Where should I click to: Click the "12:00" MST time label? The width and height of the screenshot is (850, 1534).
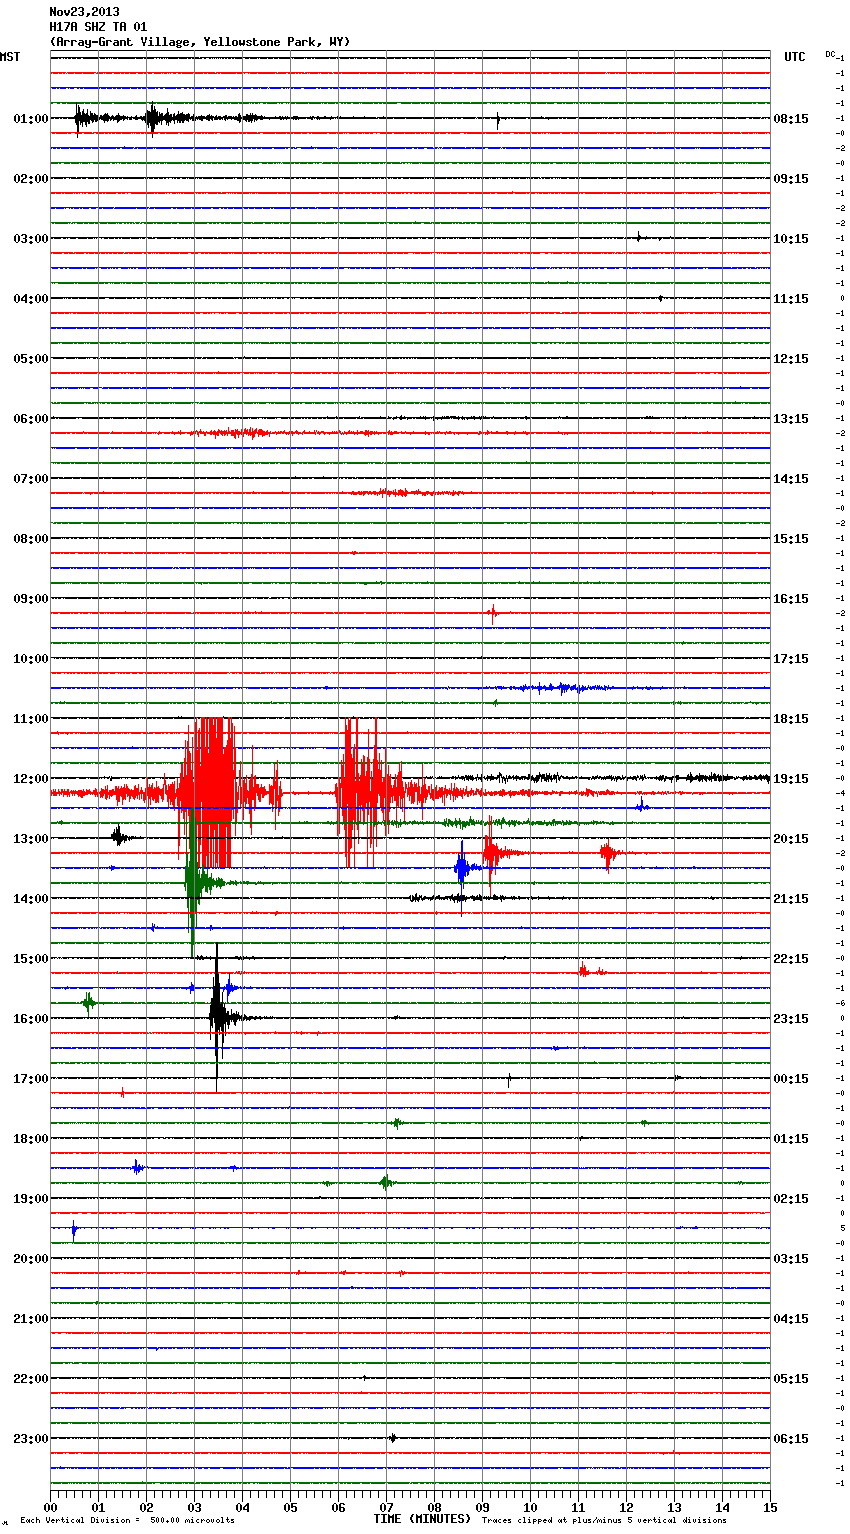[30, 779]
